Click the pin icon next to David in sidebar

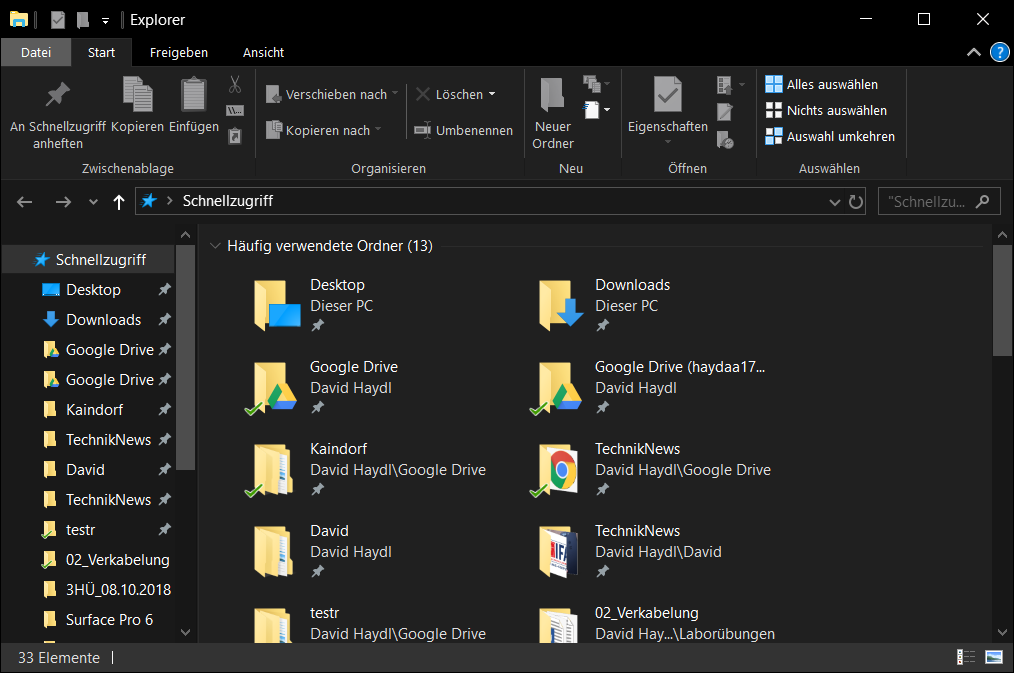pyautogui.click(x=164, y=469)
